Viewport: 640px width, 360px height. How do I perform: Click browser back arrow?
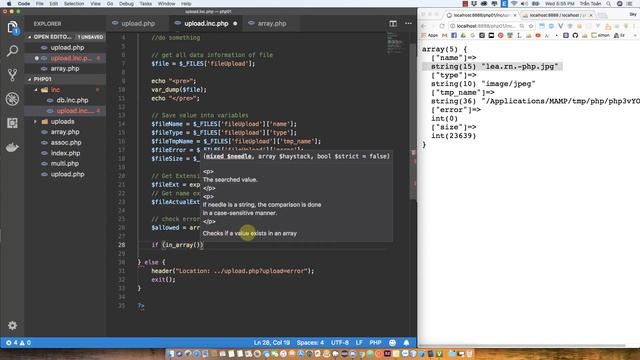[x=424, y=26]
